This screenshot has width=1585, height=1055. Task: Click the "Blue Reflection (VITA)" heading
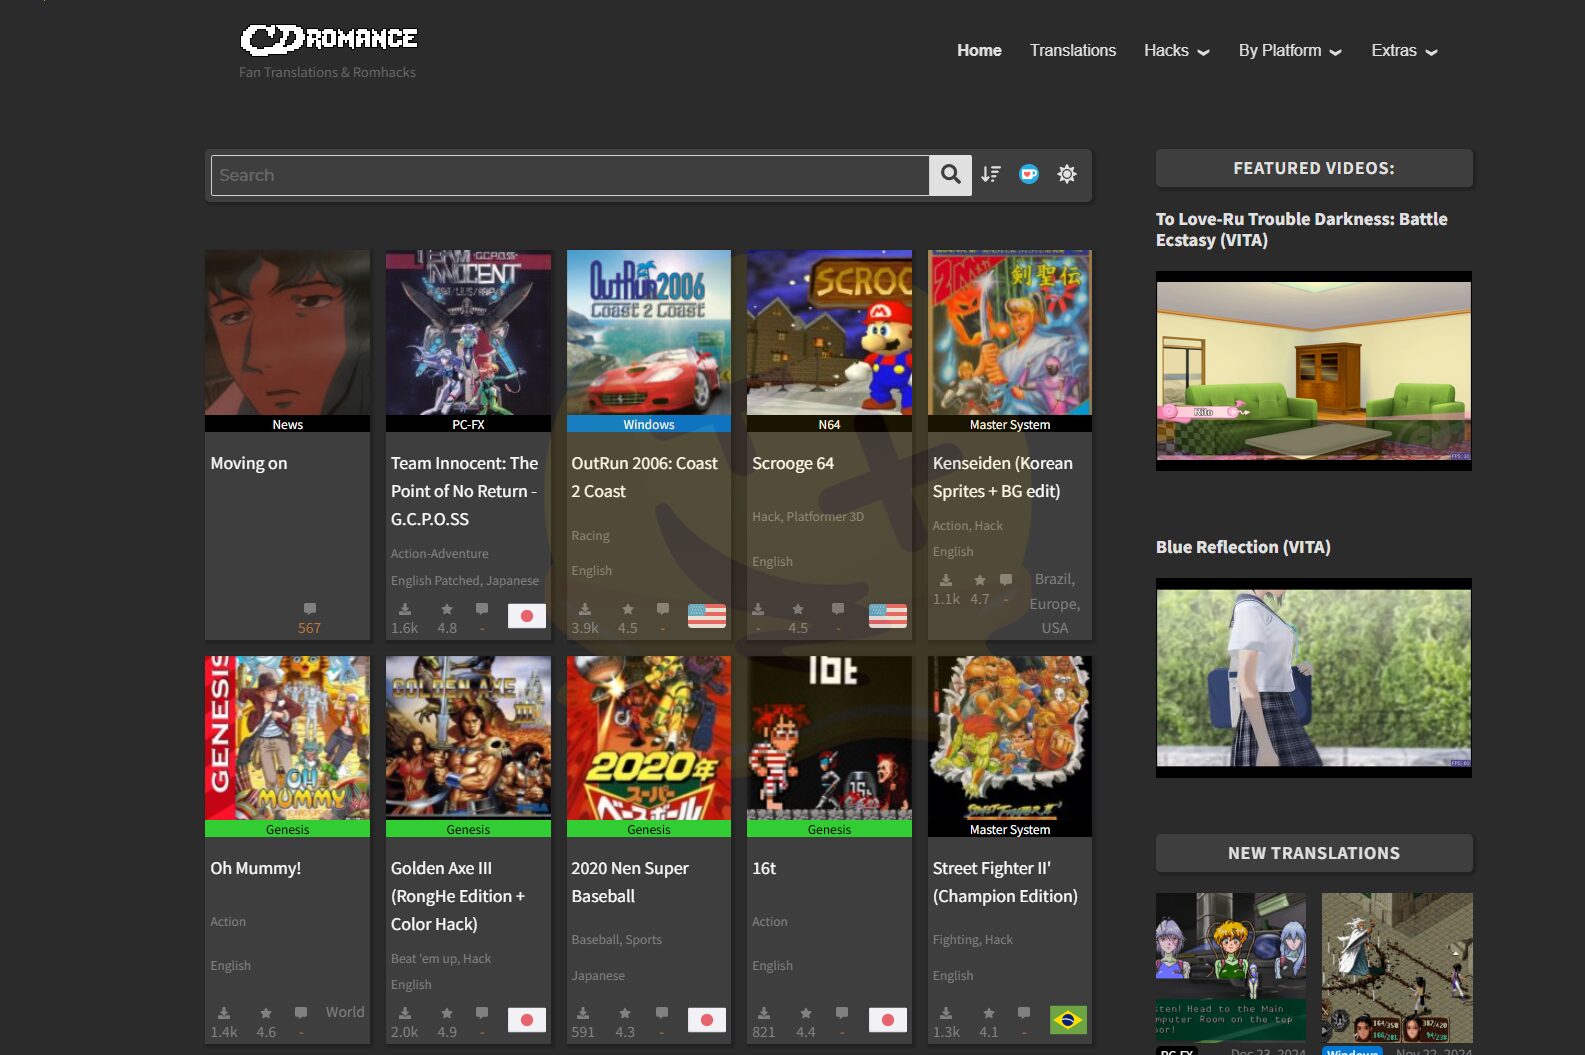[x=1243, y=547]
